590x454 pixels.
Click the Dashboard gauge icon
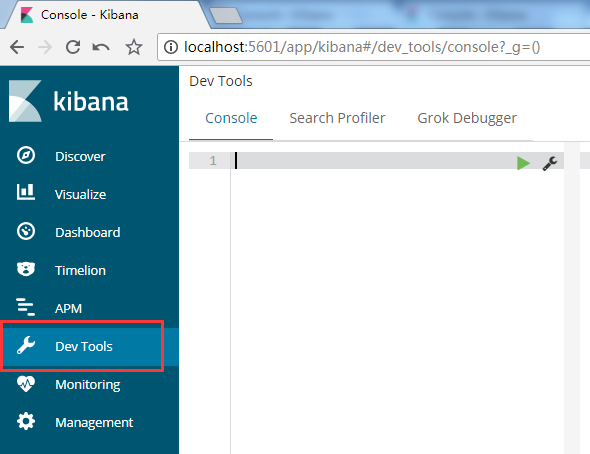point(26,231)
